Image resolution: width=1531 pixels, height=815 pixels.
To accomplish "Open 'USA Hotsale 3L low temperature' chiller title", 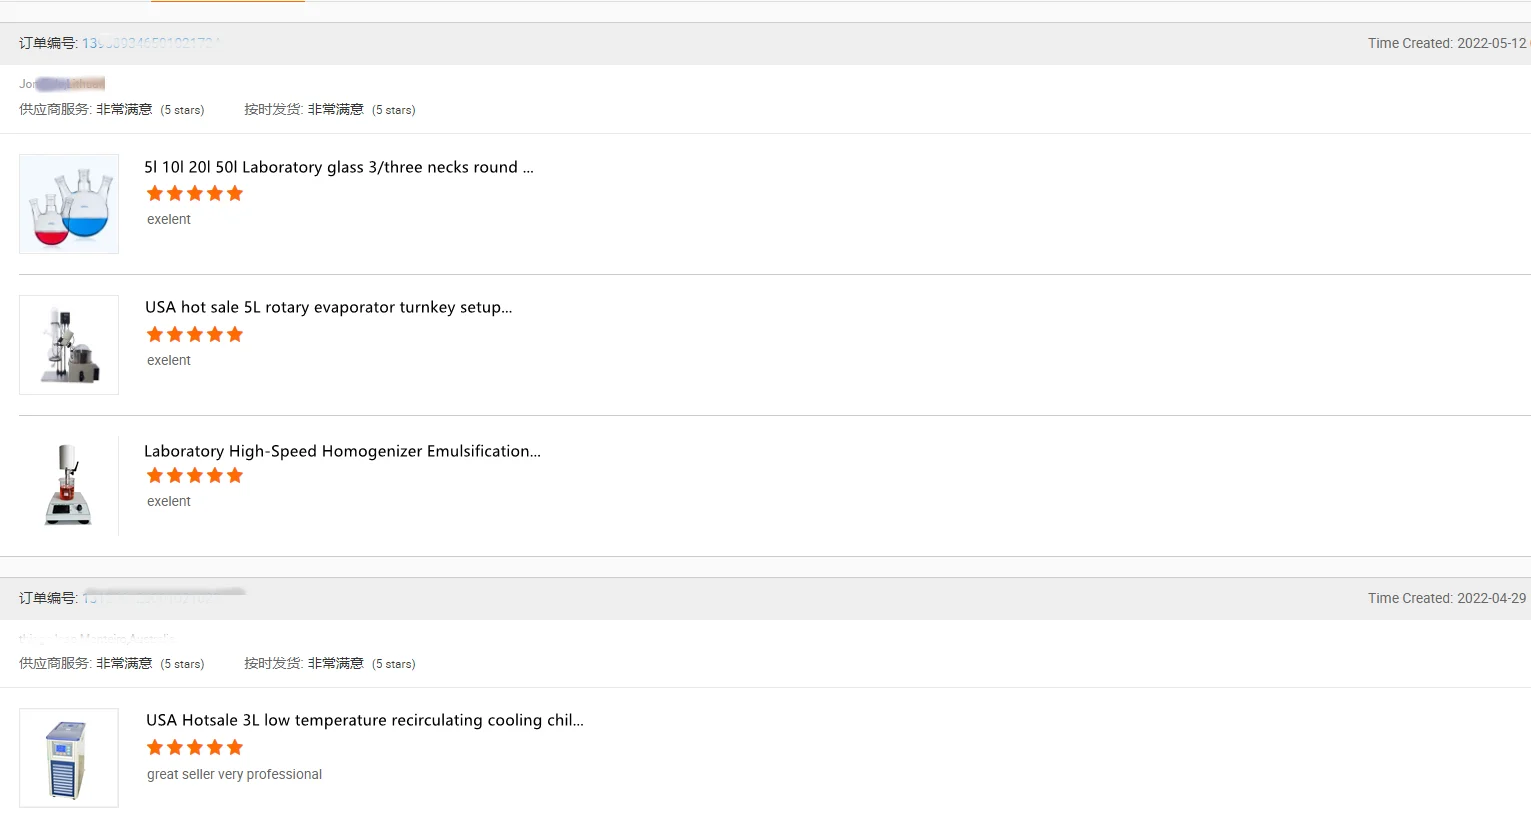I will (364, 720).
